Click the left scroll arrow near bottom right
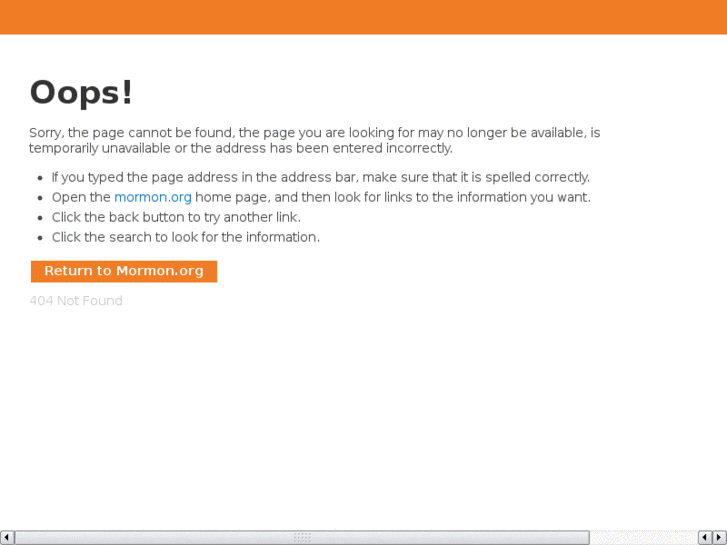 [x=705, y=538]
